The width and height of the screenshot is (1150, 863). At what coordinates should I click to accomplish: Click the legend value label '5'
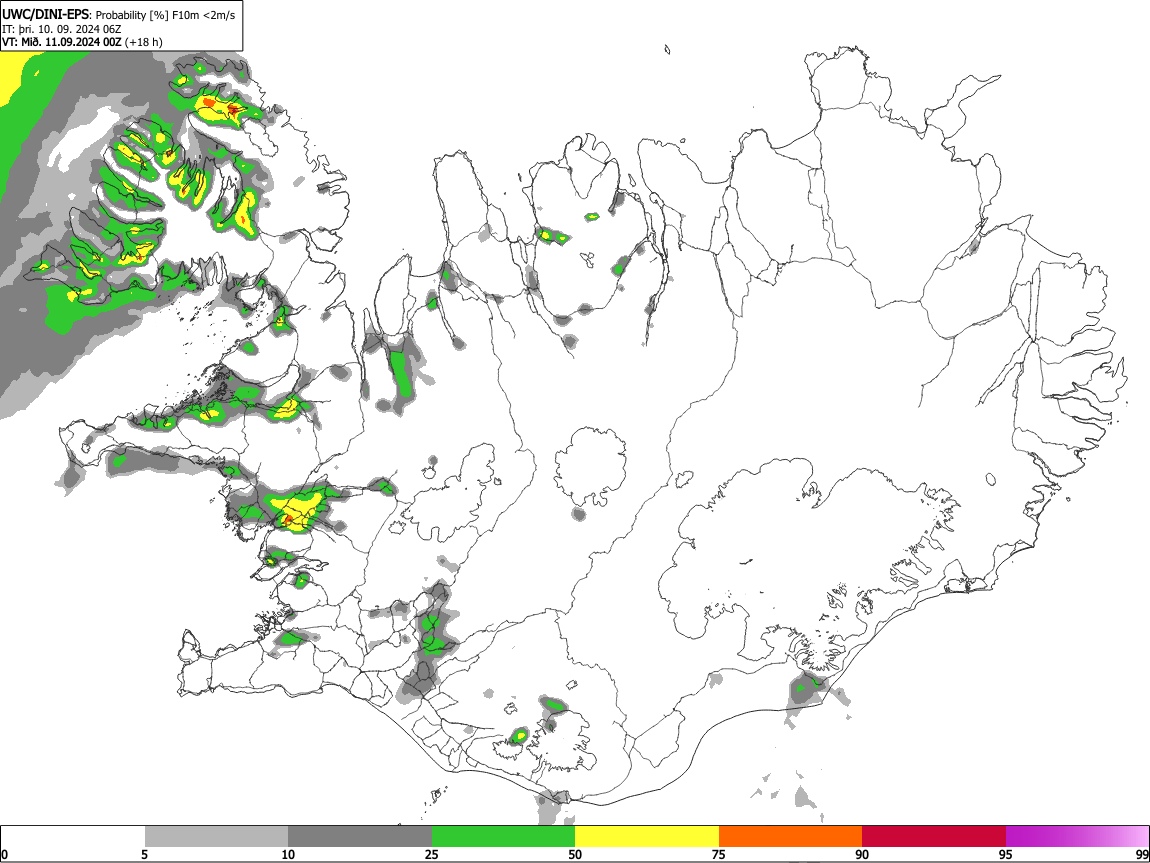click(144, 855)
